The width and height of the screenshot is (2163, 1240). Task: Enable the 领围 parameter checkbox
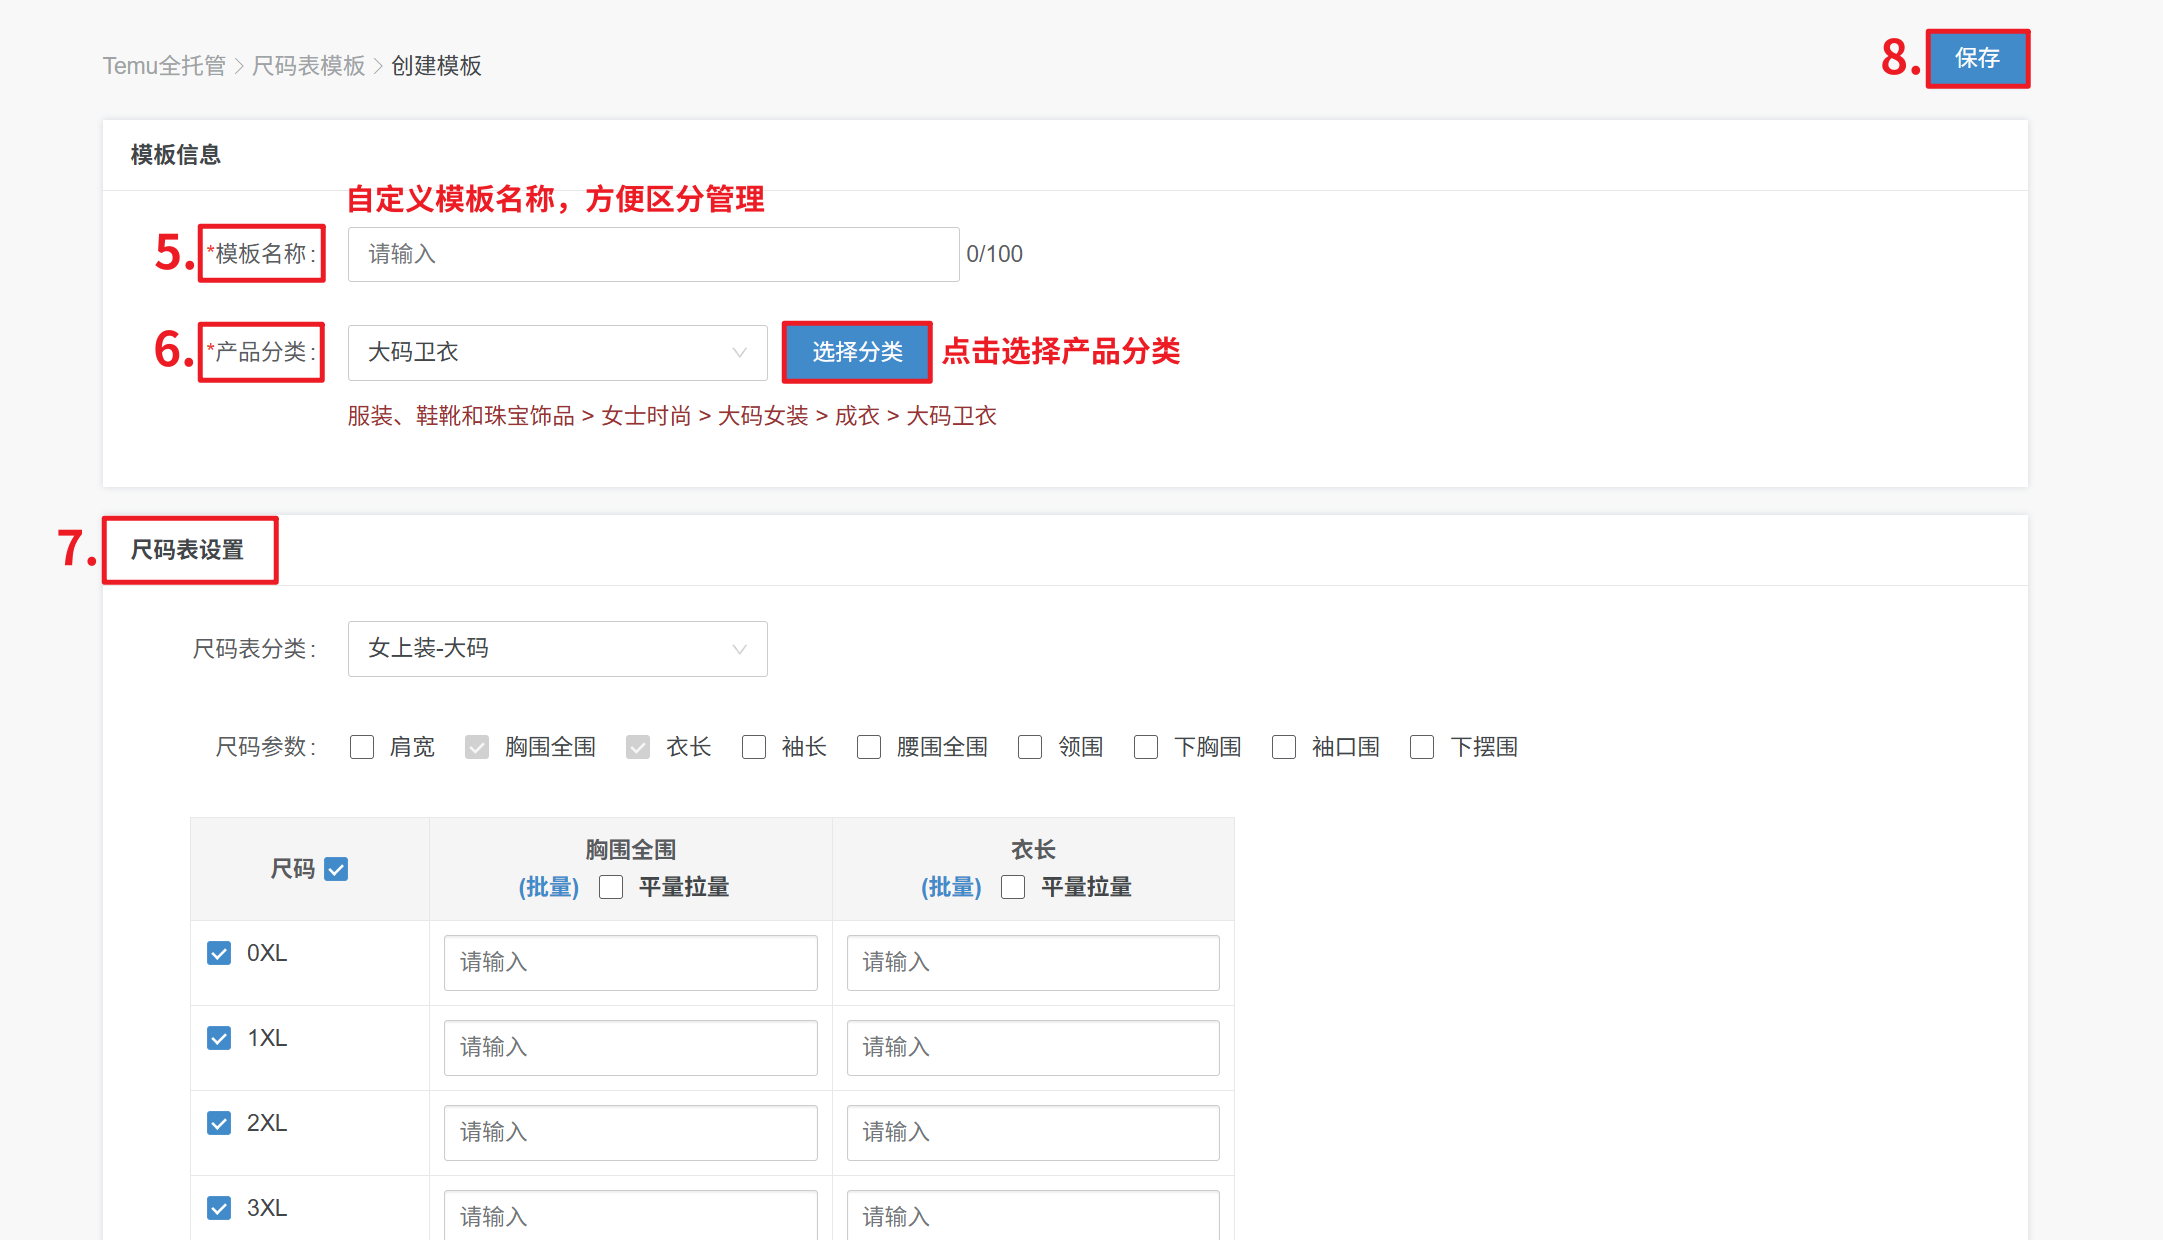point(1030,747)
